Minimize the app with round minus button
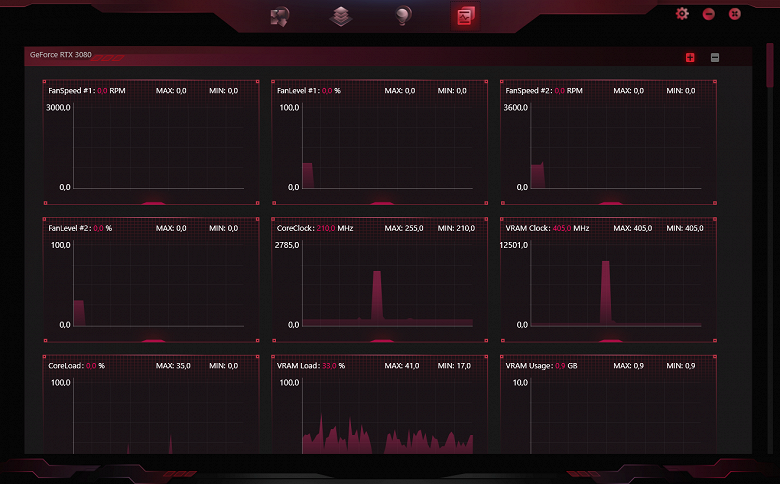Screen dimensions: 780x484 708,14
